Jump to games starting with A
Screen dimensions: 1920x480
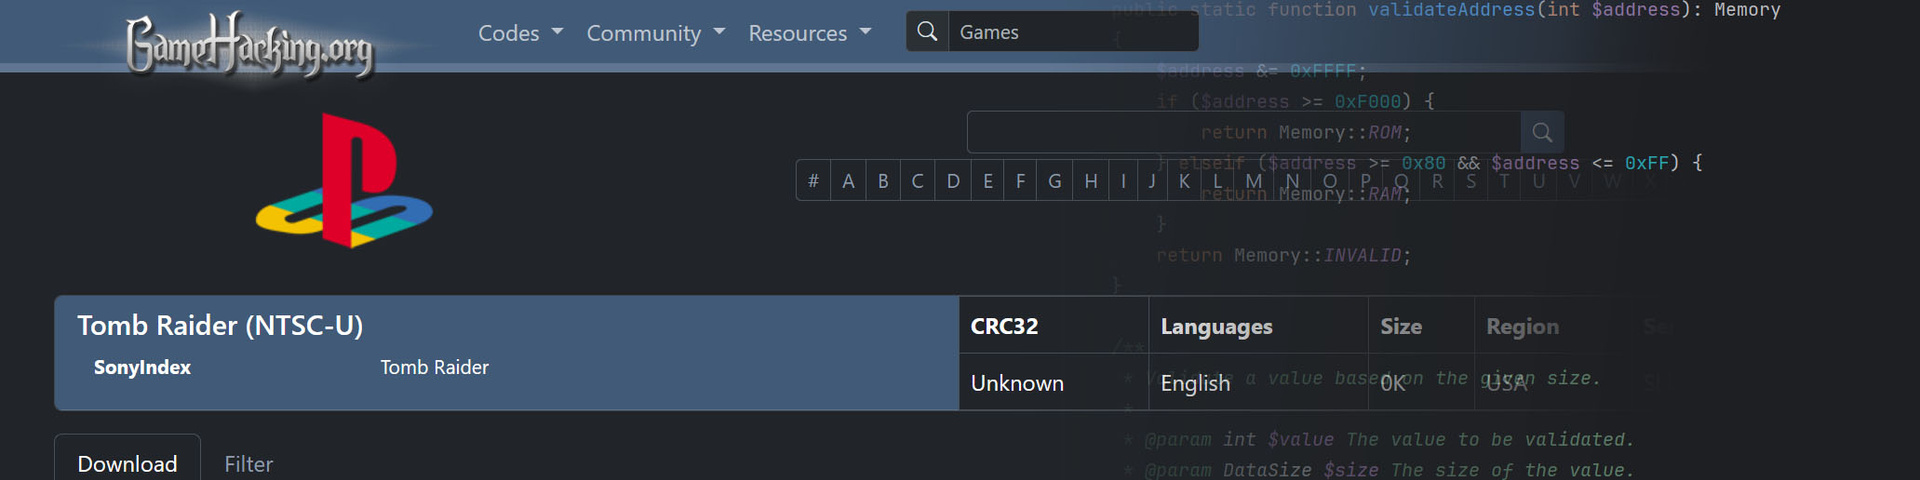848,181
